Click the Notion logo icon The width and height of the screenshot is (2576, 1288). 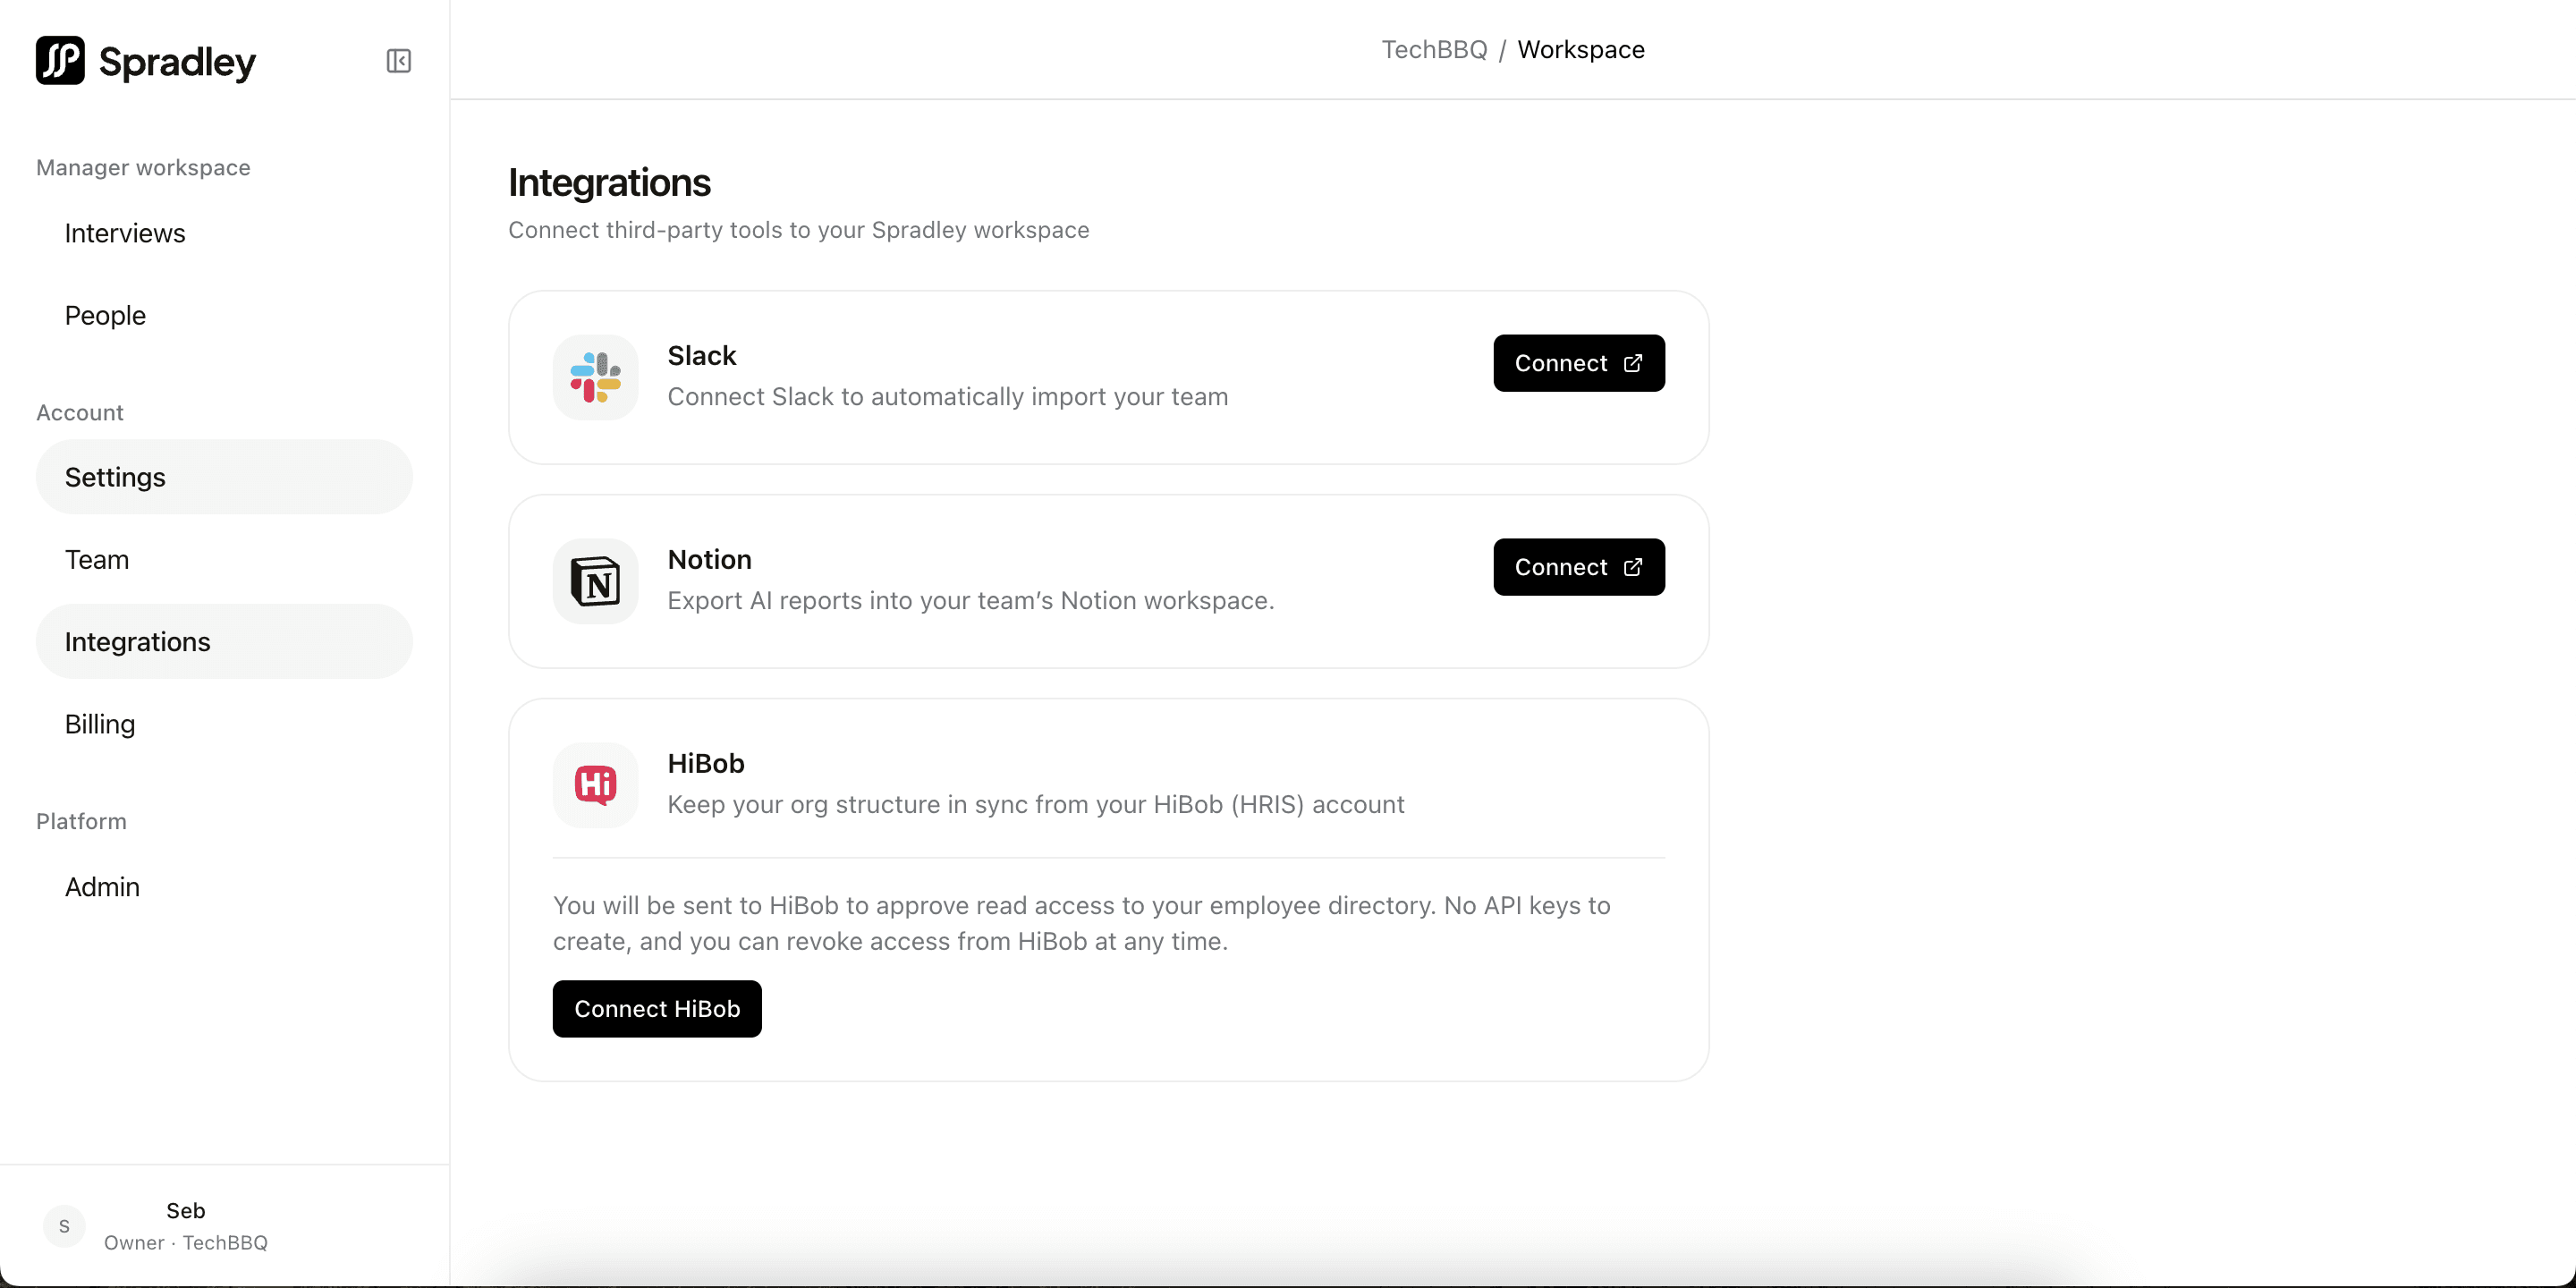(x=596, y=581)
